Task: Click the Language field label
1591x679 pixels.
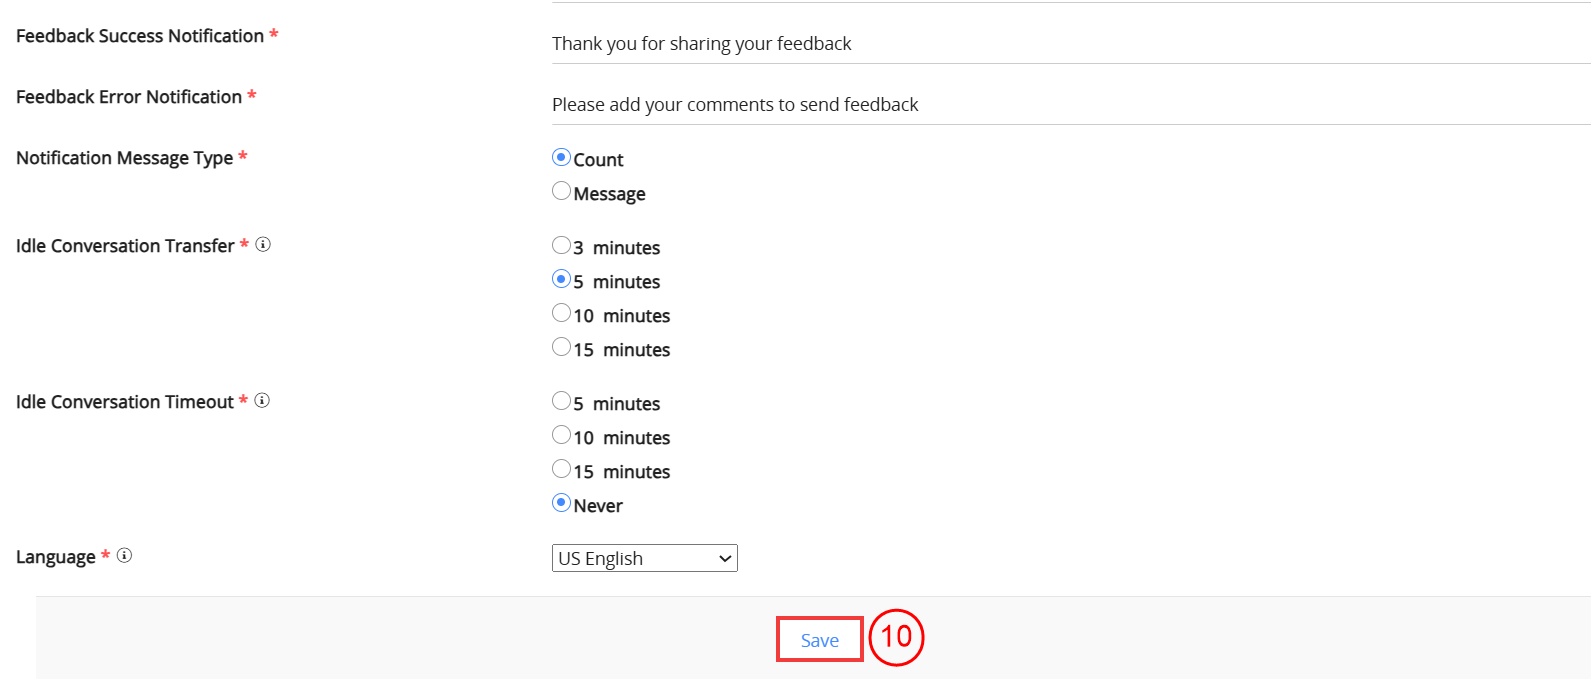Action: point(56,557)
